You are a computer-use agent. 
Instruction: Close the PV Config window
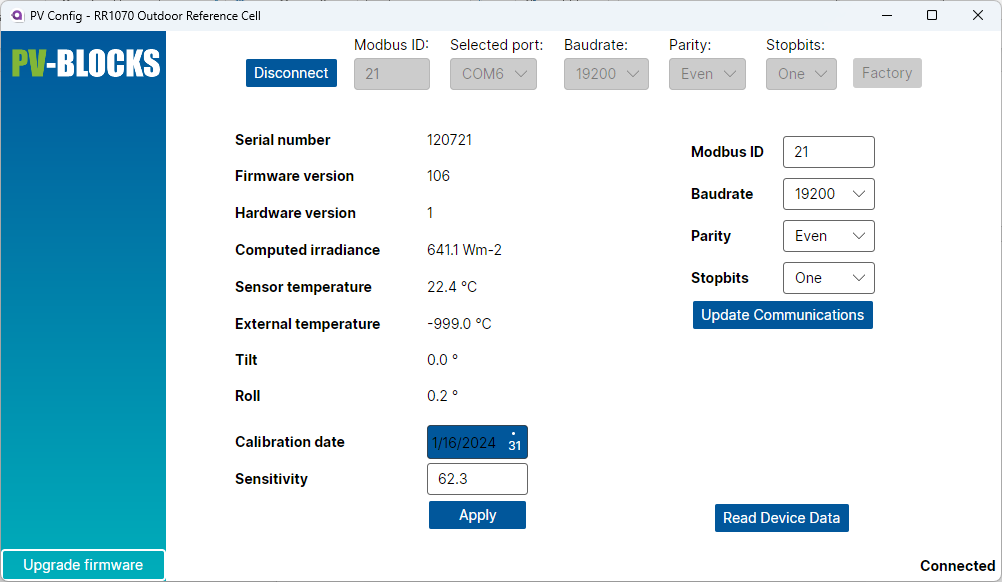[978, 15]
